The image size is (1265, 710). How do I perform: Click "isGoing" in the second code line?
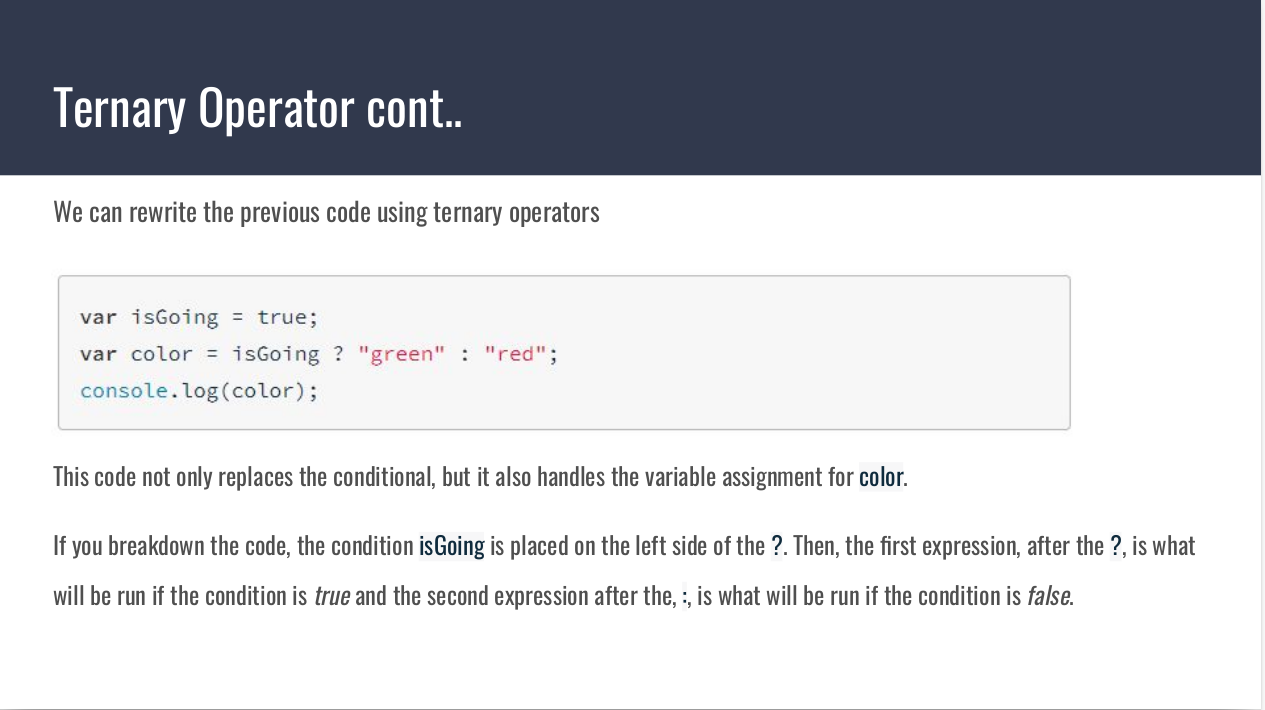point(275,354)
